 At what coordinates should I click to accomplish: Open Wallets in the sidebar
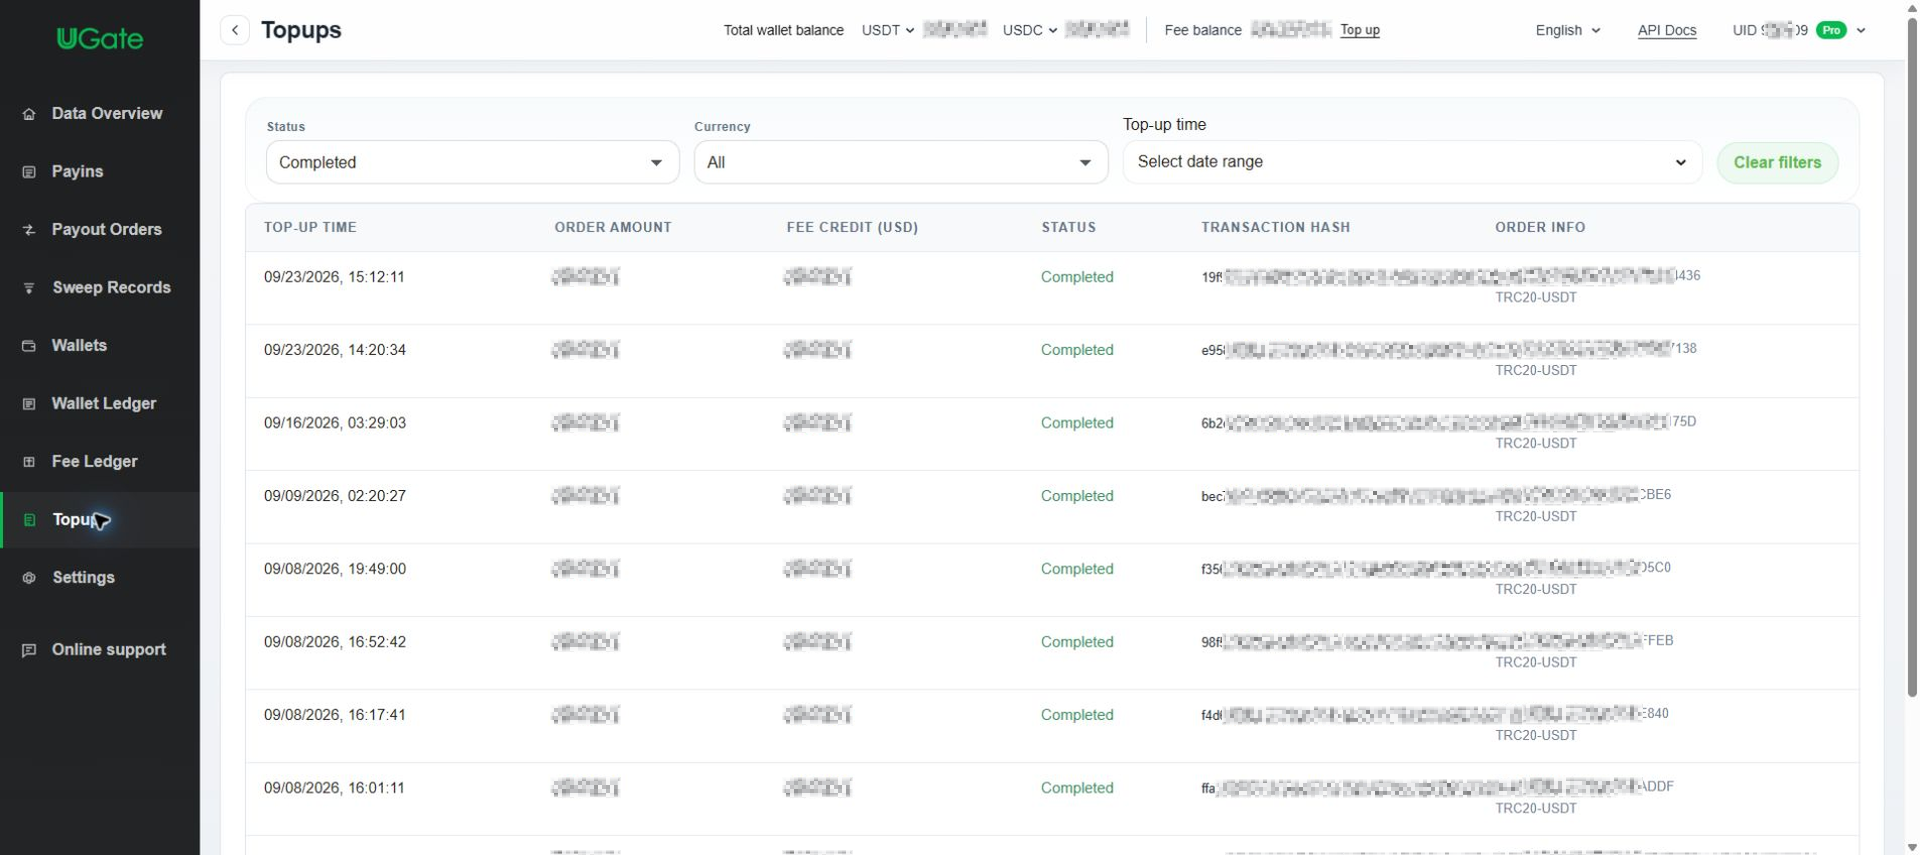click(100, 346)
